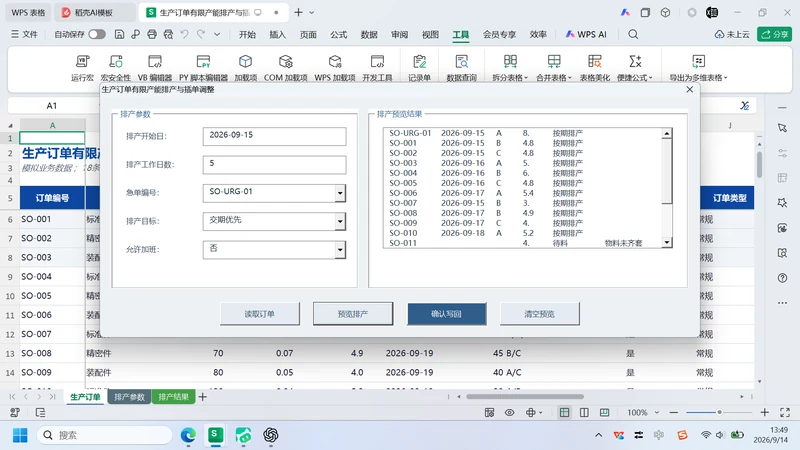
Task: Click the 预览排产 button
Action: (353, 314)
